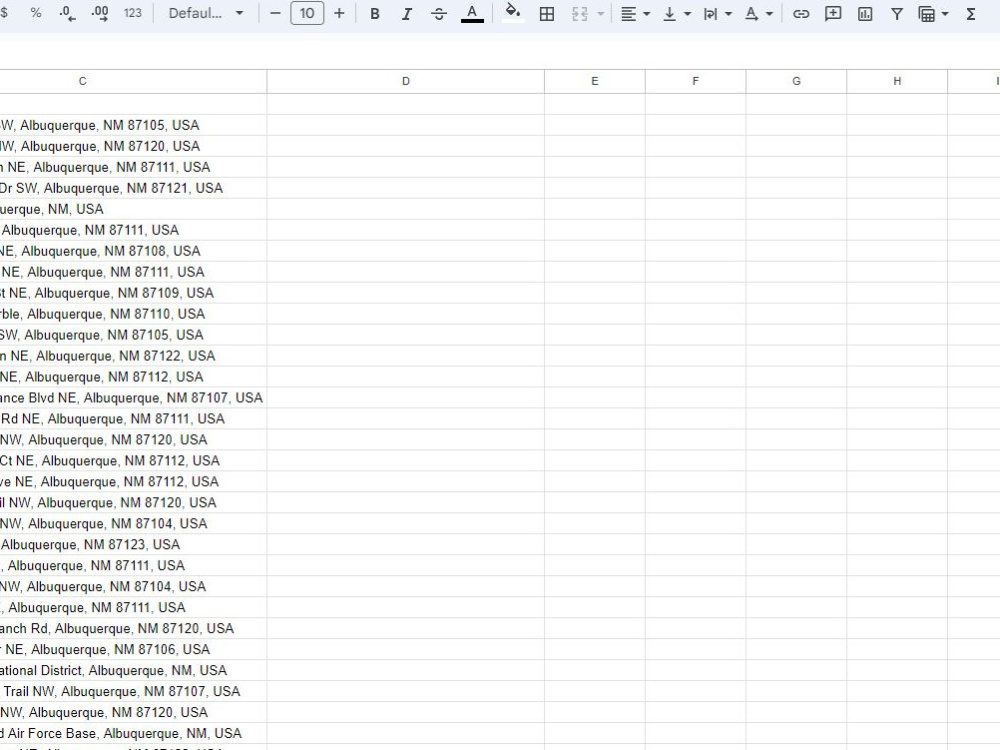Image resolution: width=1000 pixels, height=750 pixels.
Task: Click cell ending 'NM 87106, USA'
Action: (133, 649)
